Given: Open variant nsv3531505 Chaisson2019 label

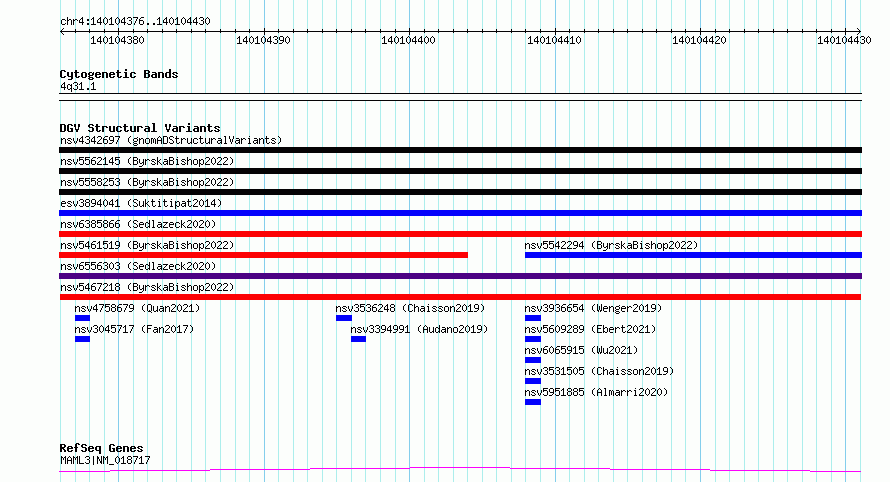Looking at the screenshot, I should (599, 371).
